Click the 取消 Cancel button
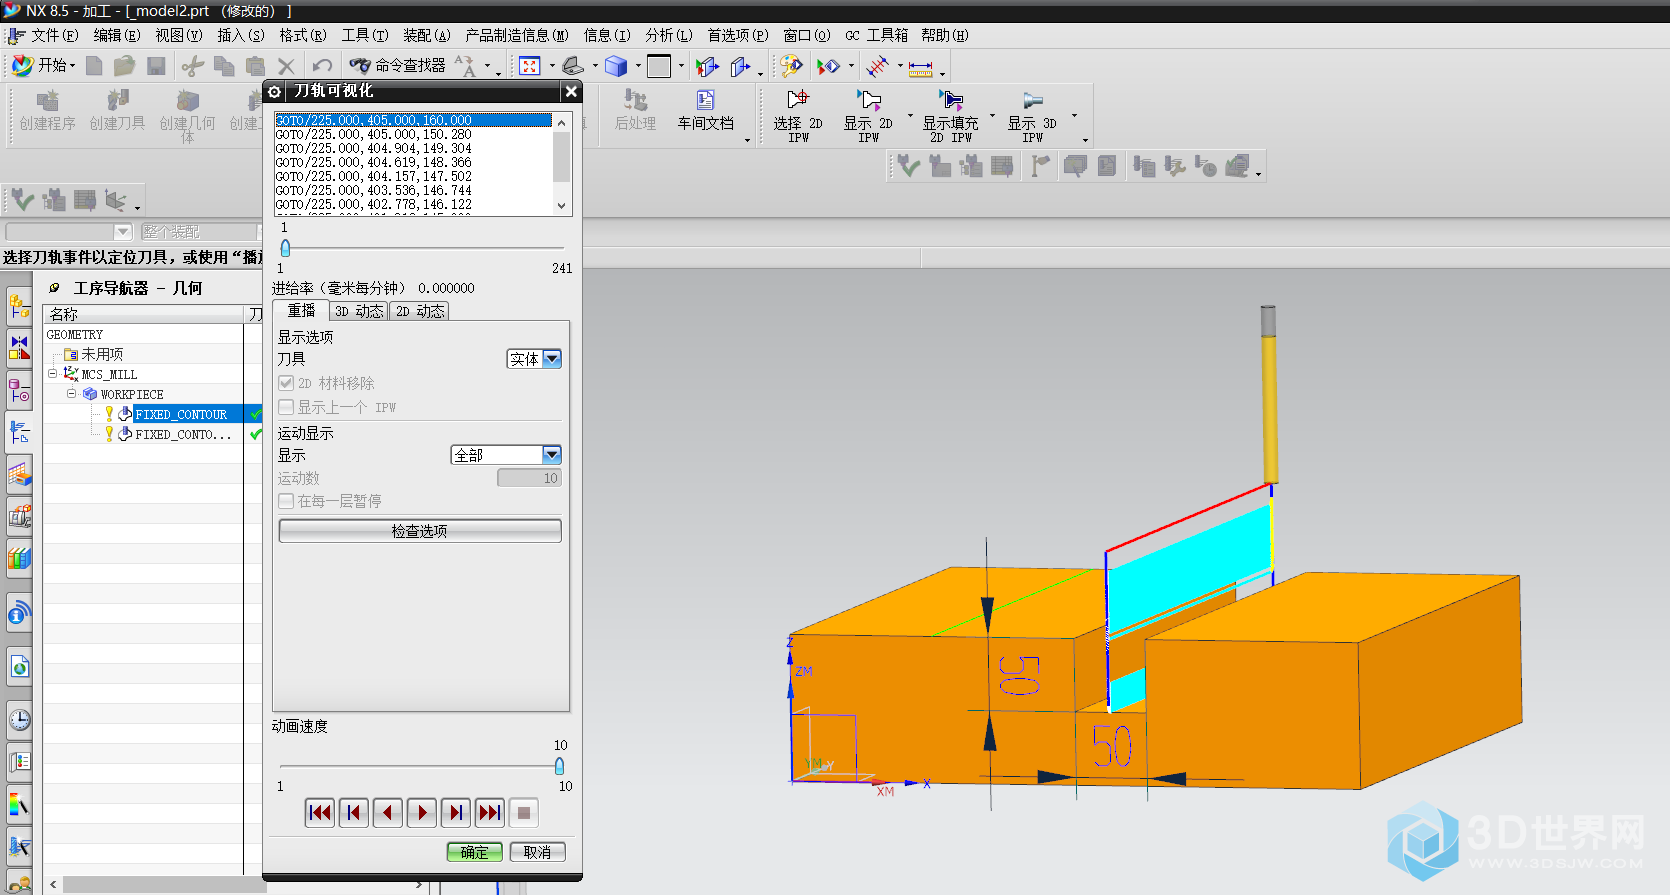The height and width of the screenshot is (895, 1670). [x=537, y=852]
